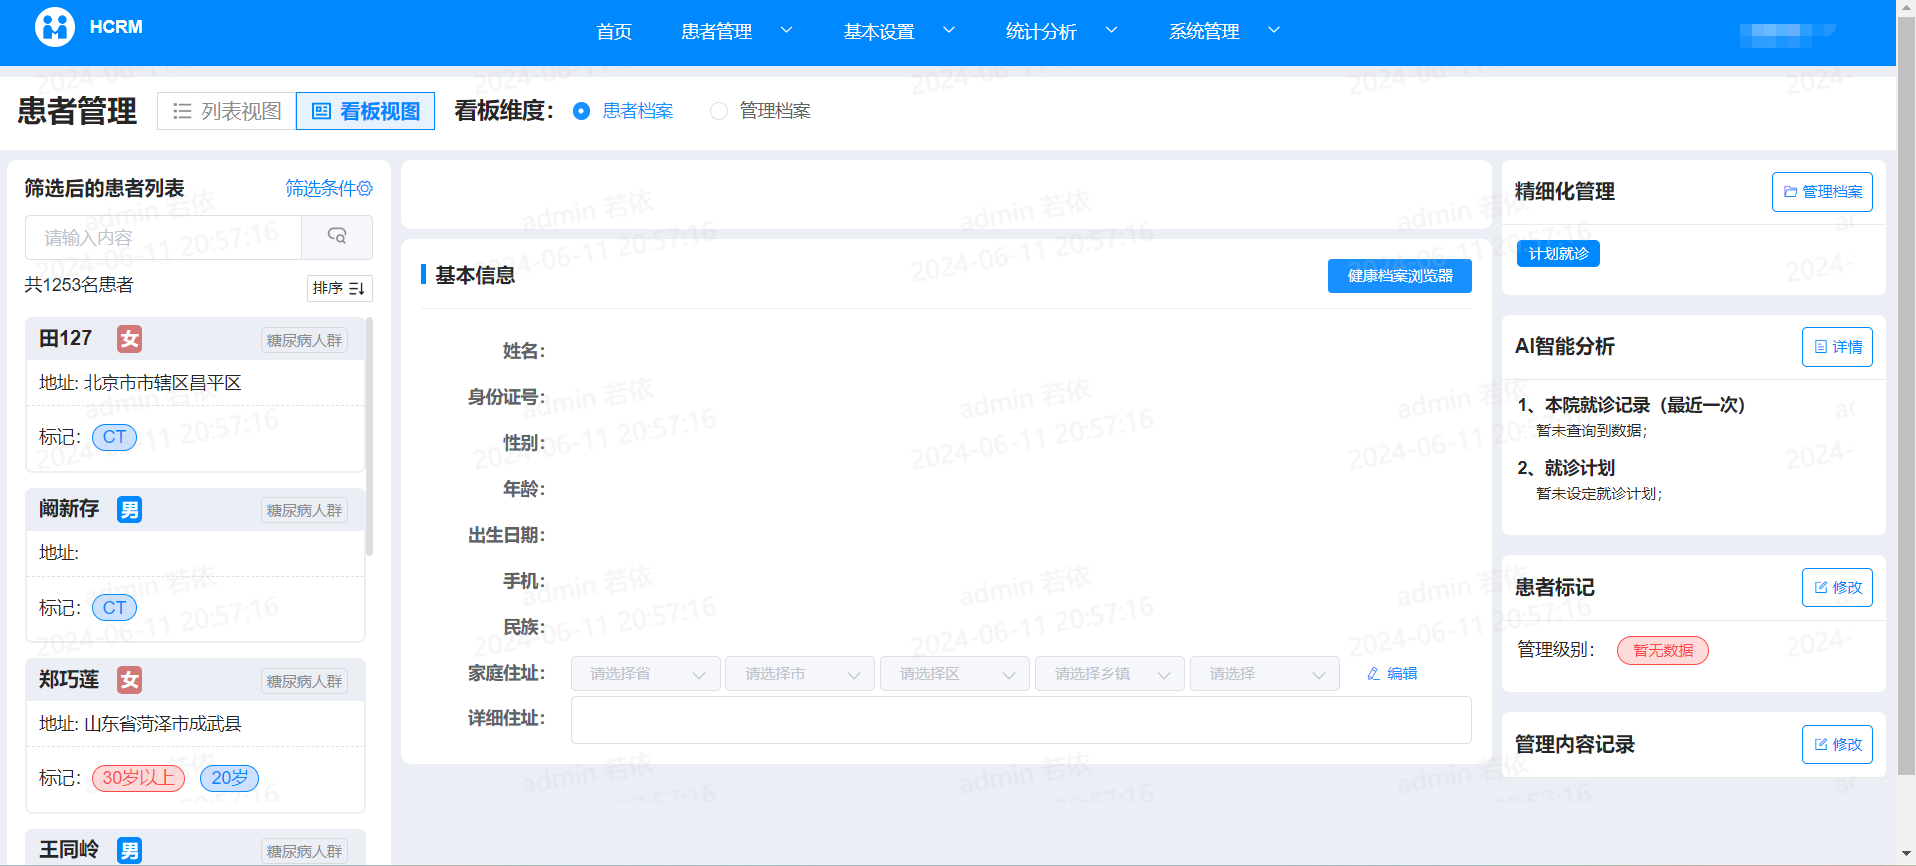This screenshot has height=866, width=1916.
Task: Click the pencil icon next to 编辑
Action: tap(1374, 674)
